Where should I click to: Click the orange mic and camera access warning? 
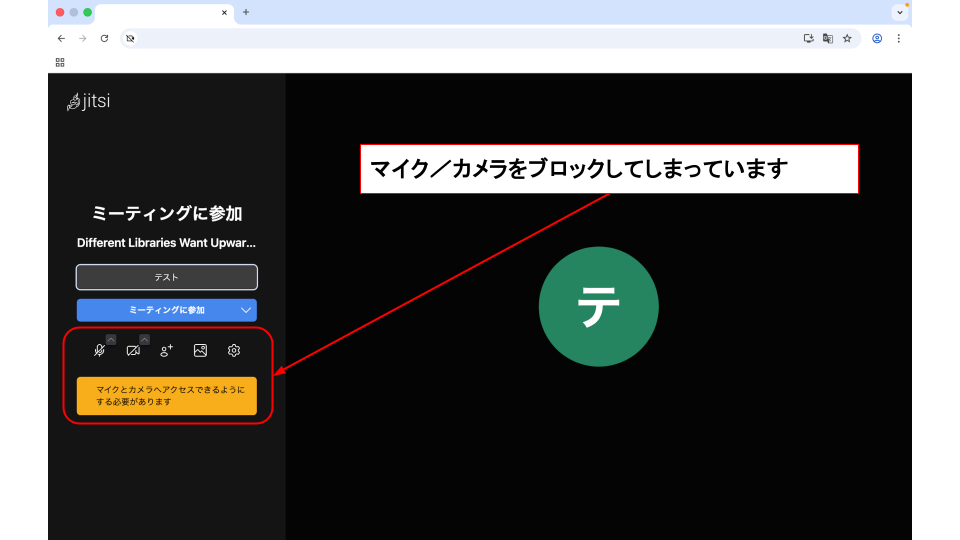coord(167,396)
